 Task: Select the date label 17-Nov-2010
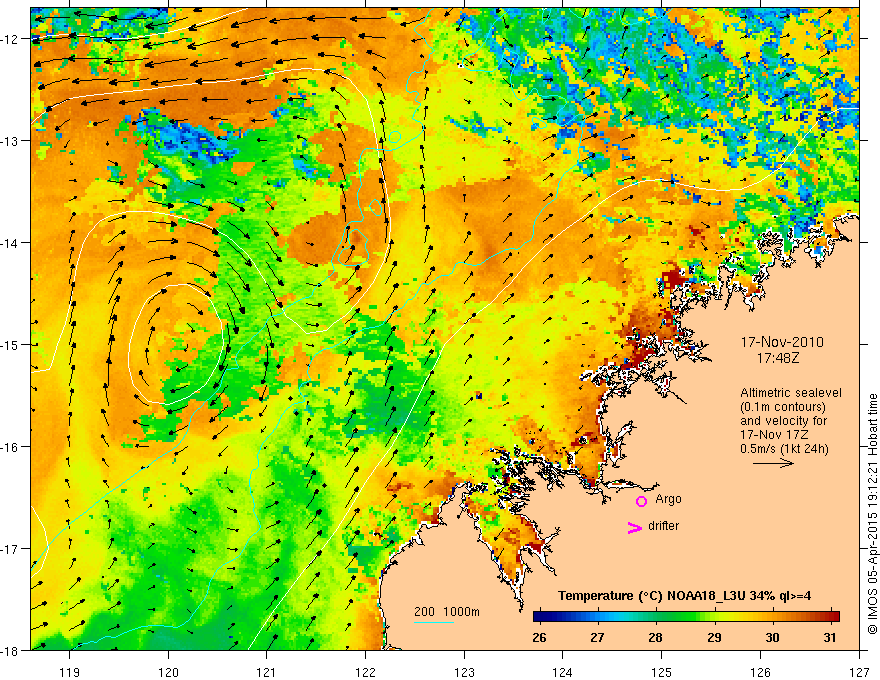click(782, 342)
